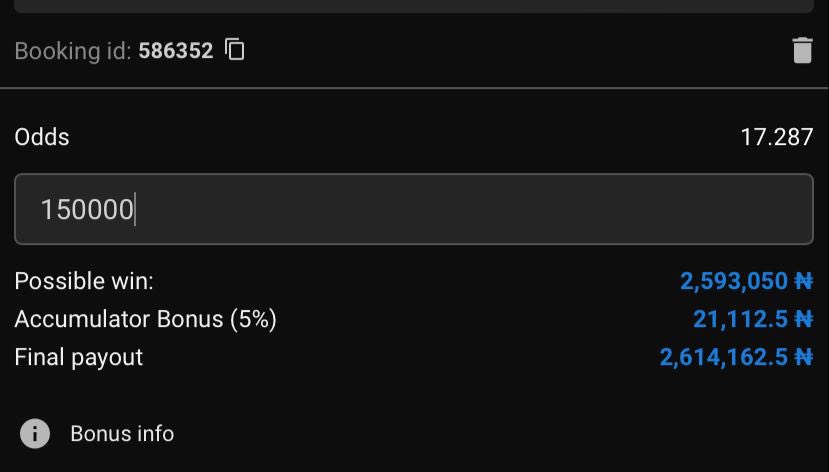Select the bonus amount 21,112.5
Viewport: 829px width, 472px height.
[x=740, y=319]
